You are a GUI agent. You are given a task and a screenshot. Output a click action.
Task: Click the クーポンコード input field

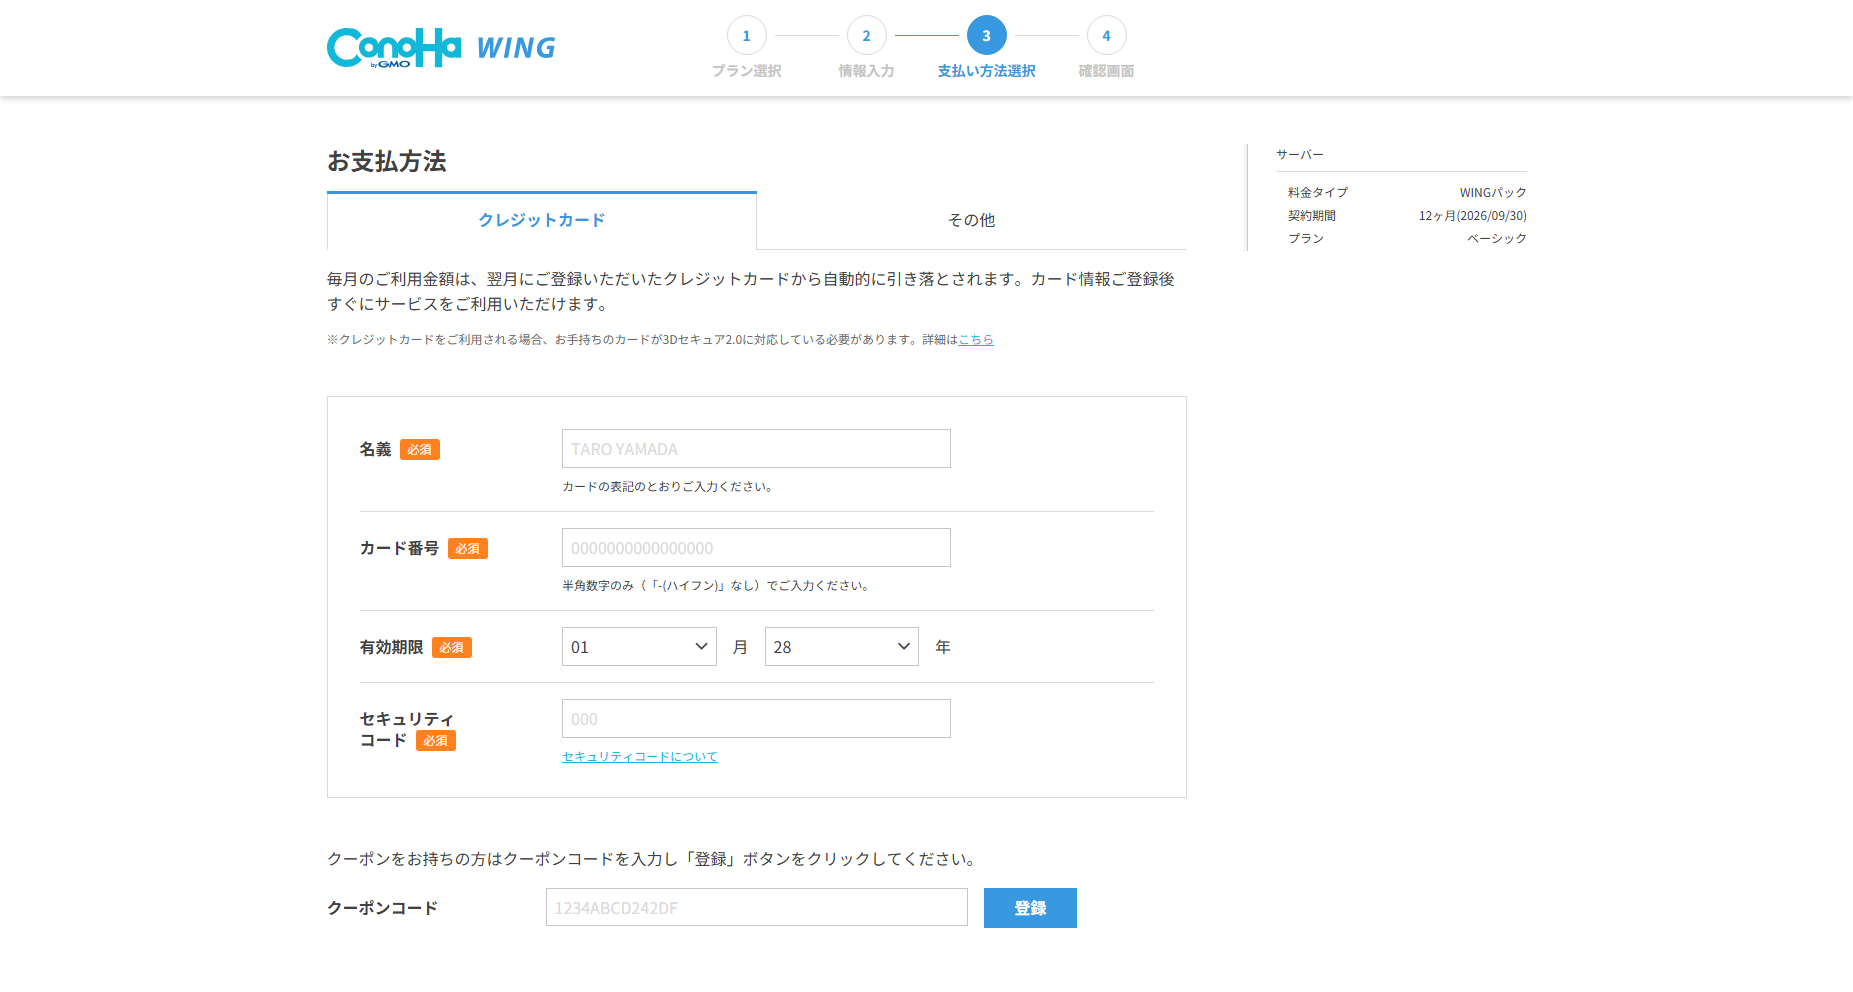click(756, 907)
